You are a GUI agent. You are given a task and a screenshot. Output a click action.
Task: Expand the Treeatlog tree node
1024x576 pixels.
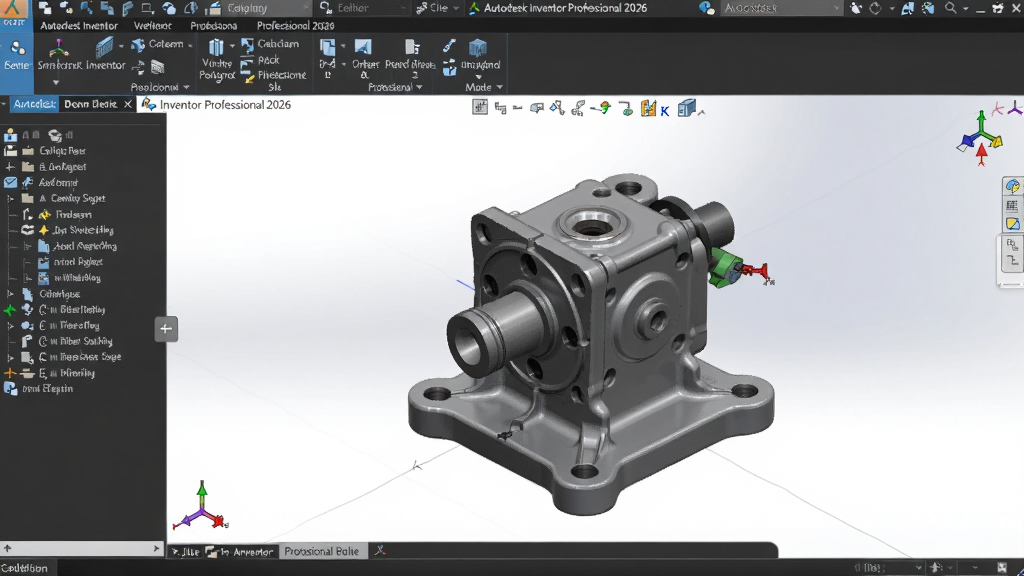10,325
